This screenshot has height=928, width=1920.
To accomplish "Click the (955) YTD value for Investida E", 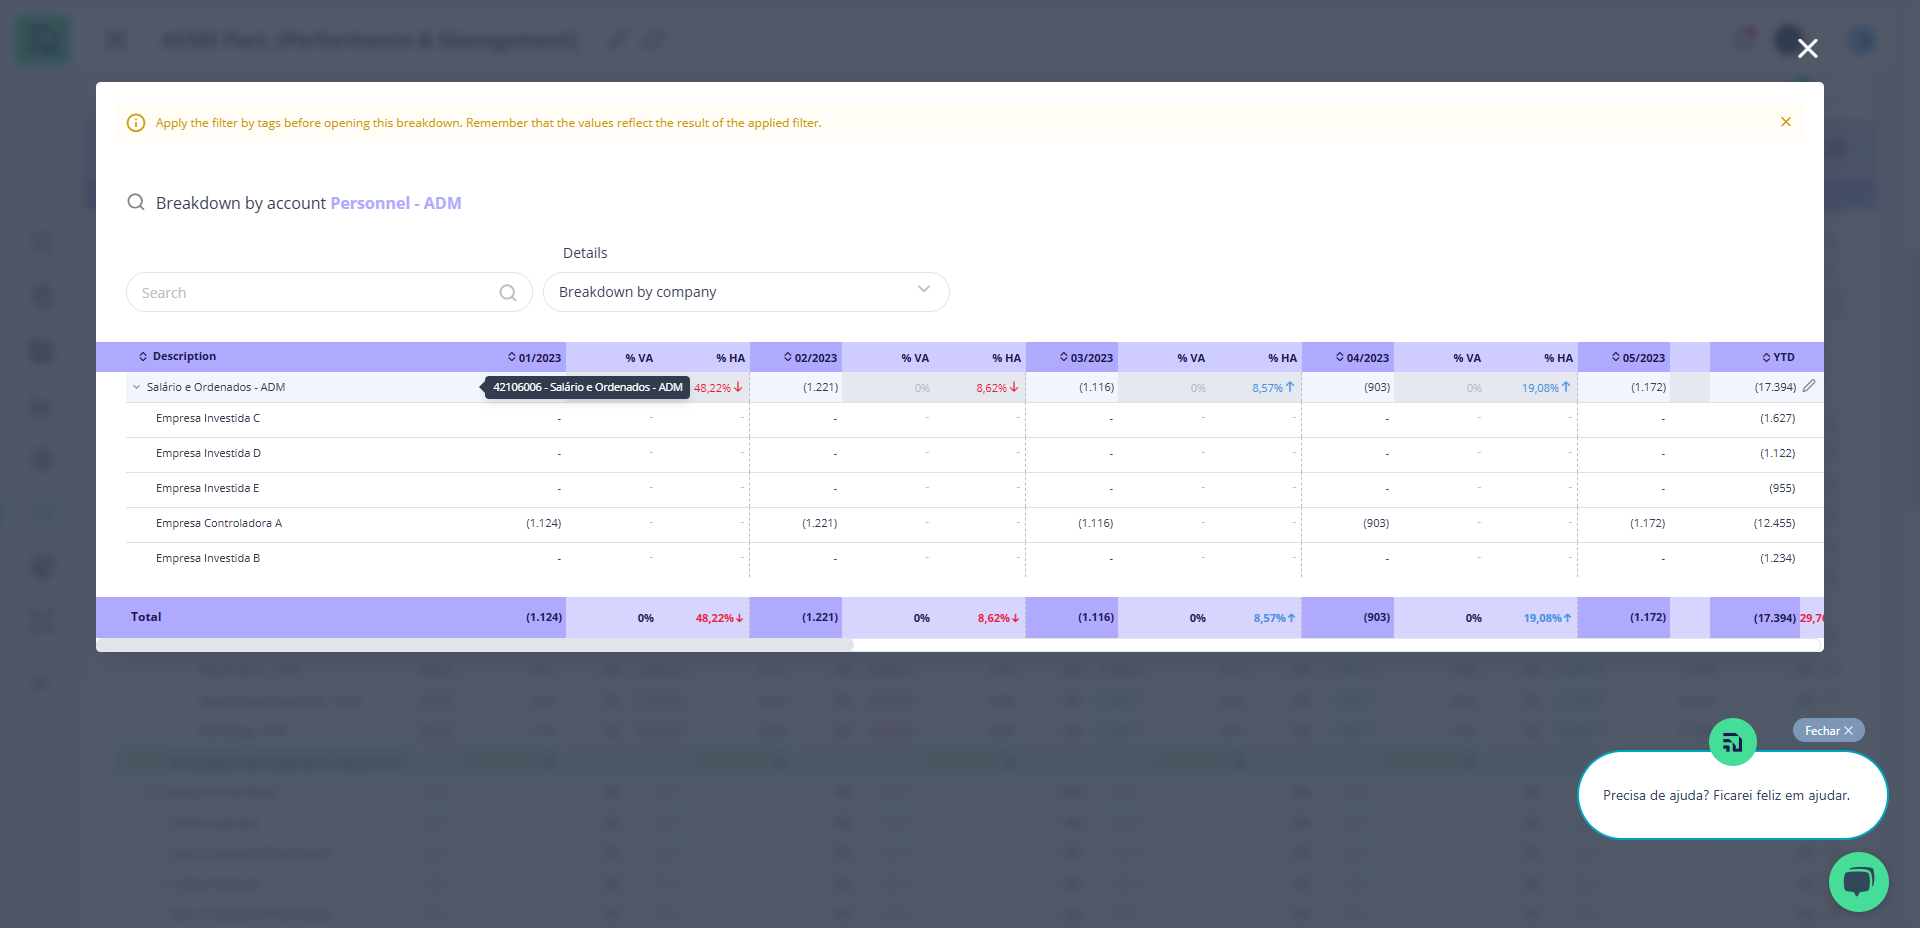I will (1782, 488).
